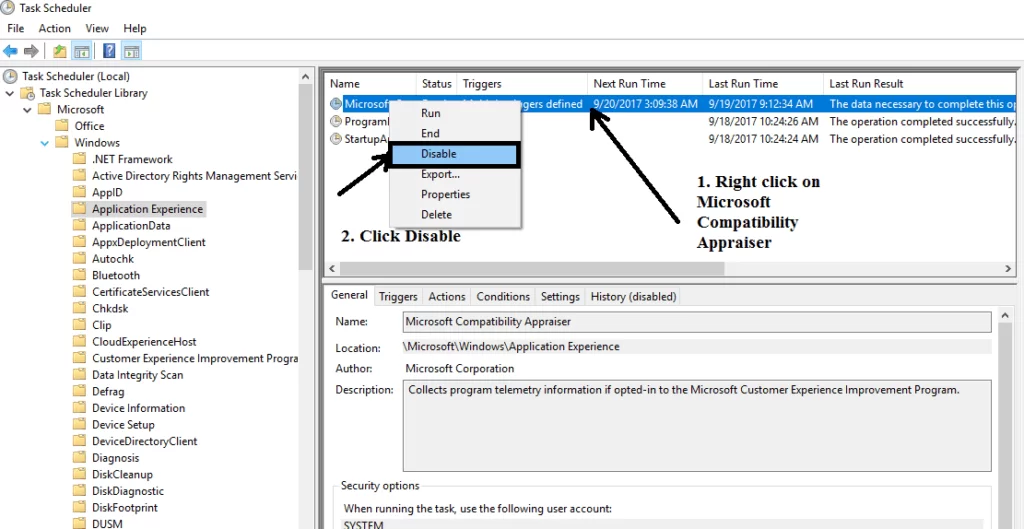Click the folder icon next to DiskCleanup

pyautogui.click(x=80, y=475)
